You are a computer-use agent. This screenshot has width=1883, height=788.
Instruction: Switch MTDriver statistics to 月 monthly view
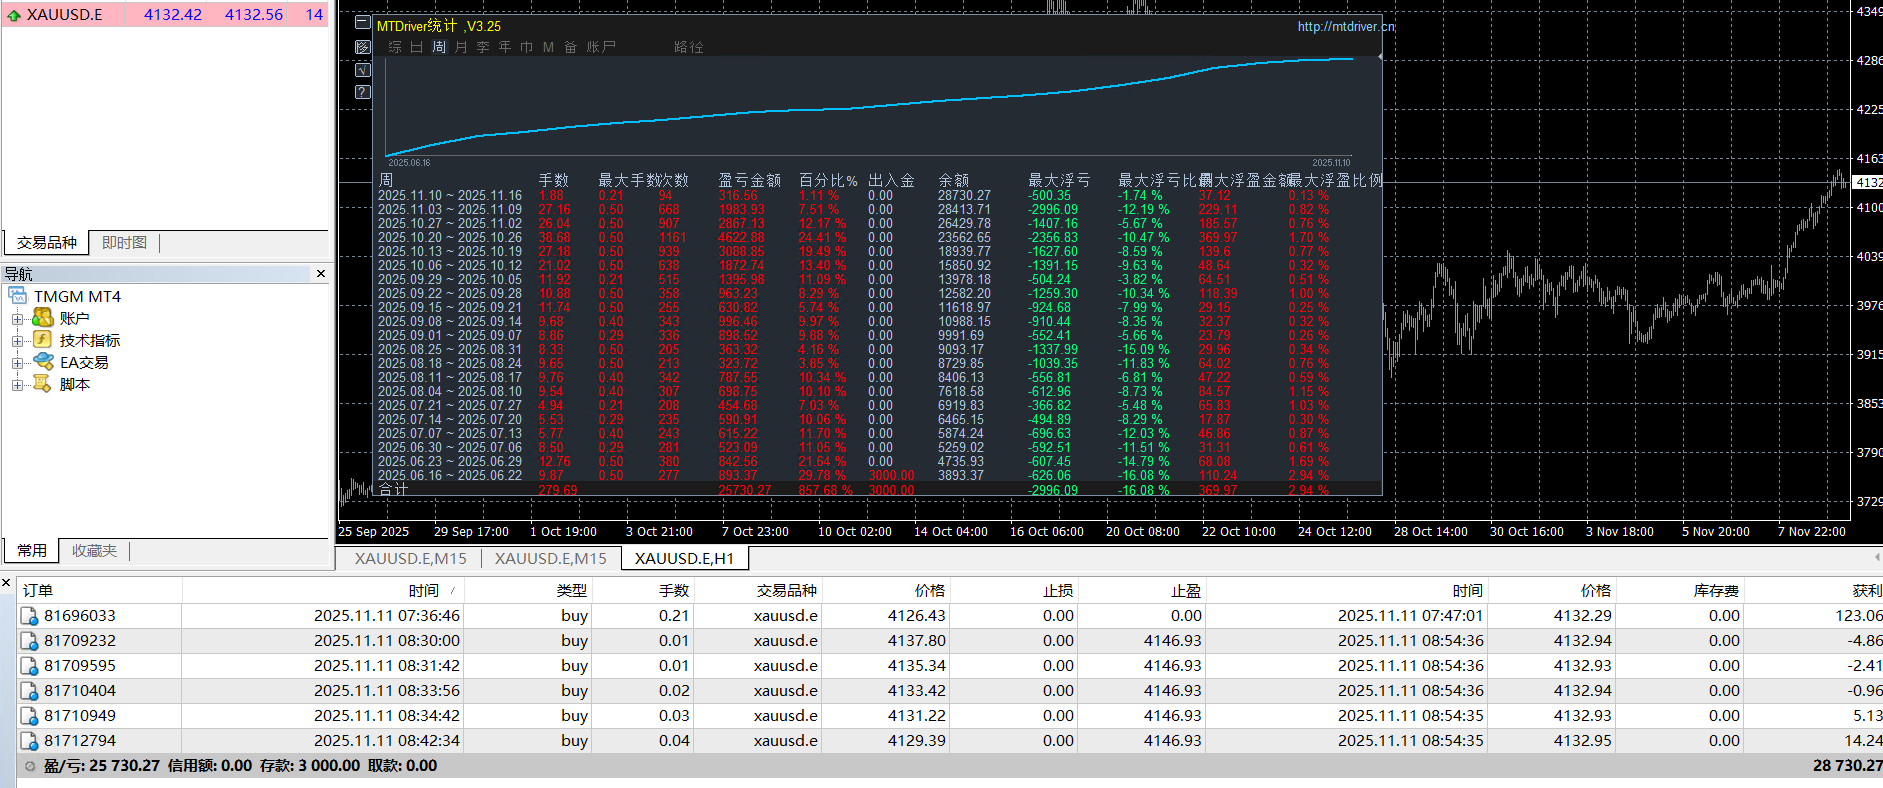[461, 47]
